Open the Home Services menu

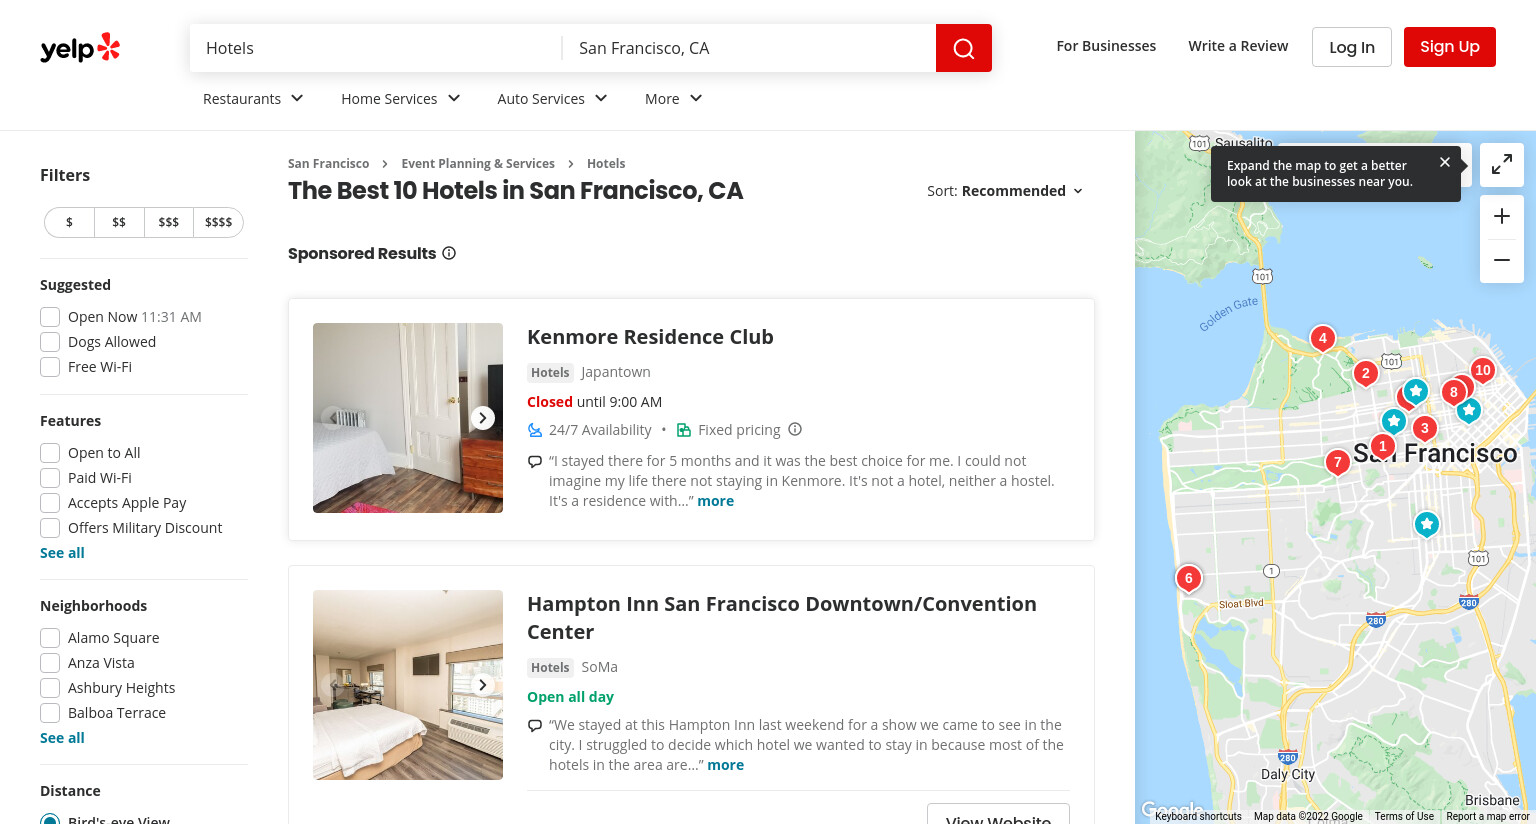pyautogui.click(x=400, y=98)
